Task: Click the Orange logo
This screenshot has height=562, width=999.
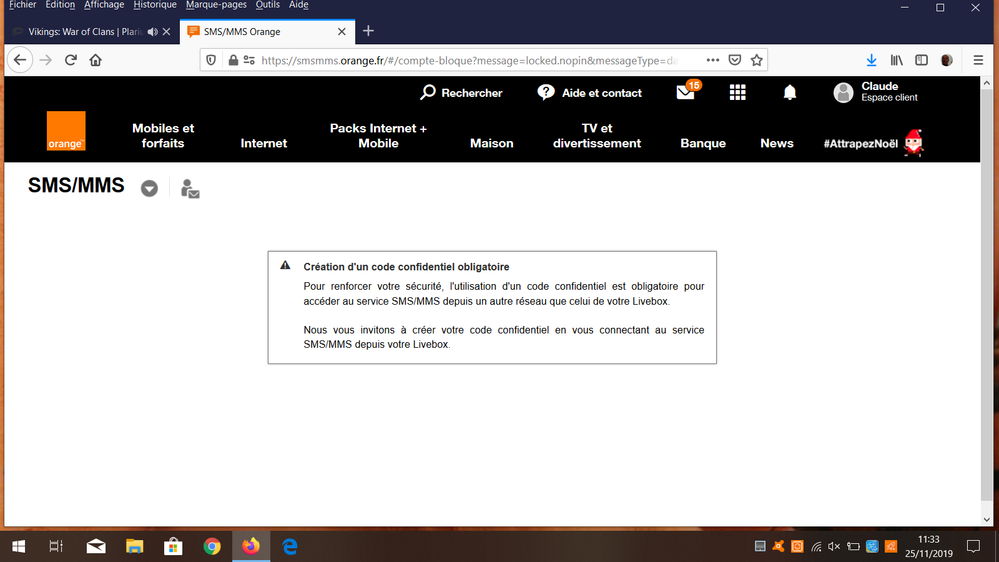Action: click(x=66, y=131)
